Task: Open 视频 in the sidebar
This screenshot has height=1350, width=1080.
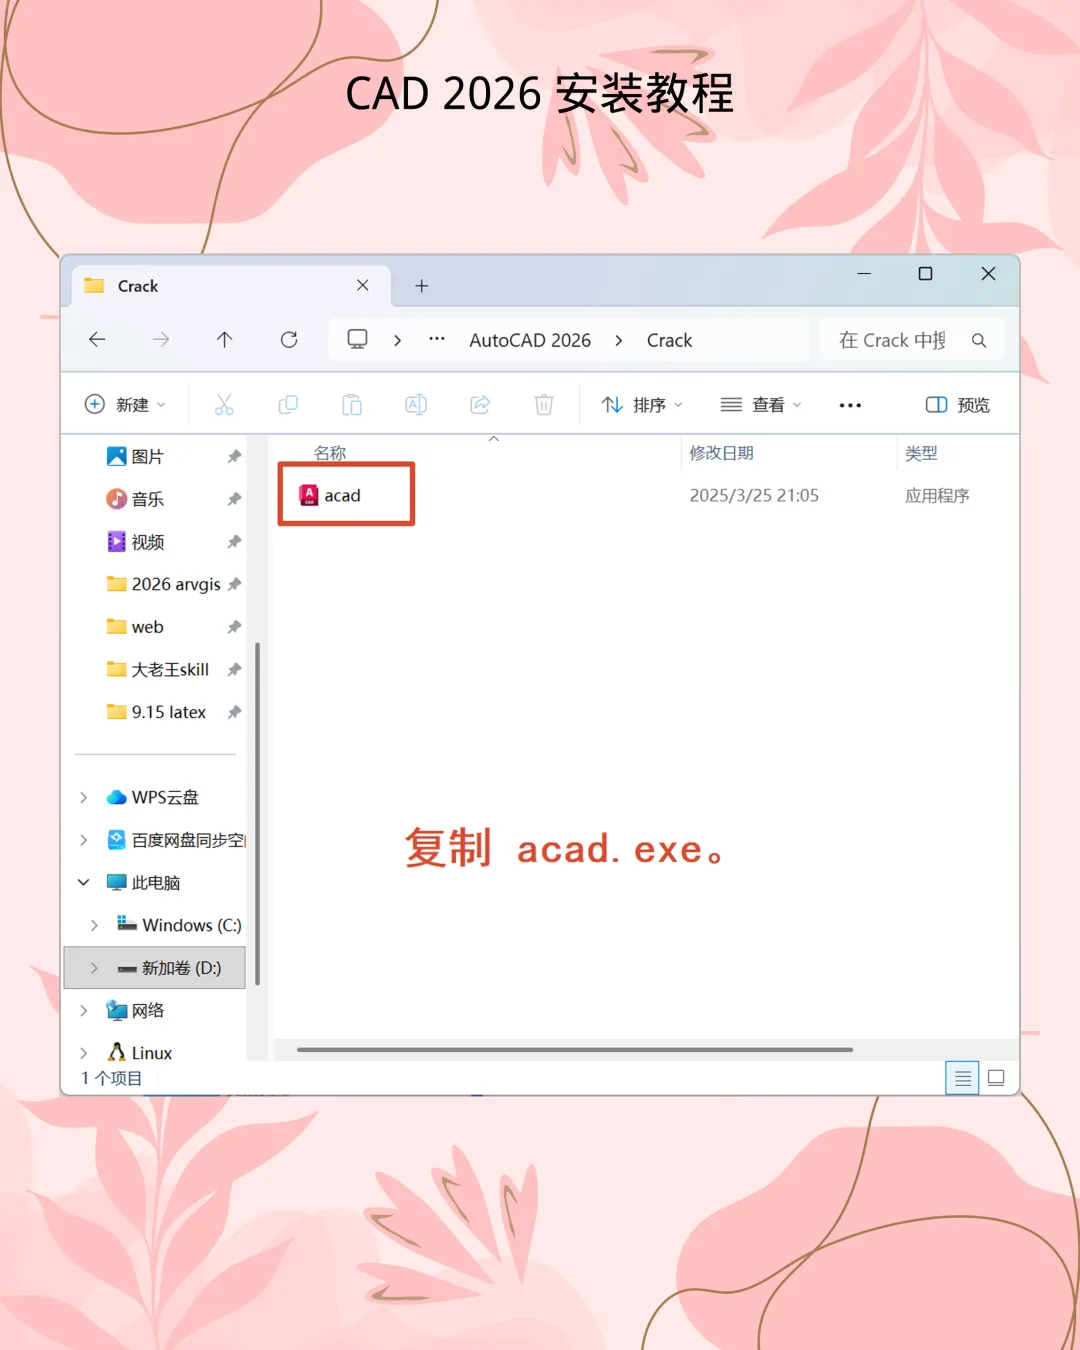Action: click(x=135, y=542)
